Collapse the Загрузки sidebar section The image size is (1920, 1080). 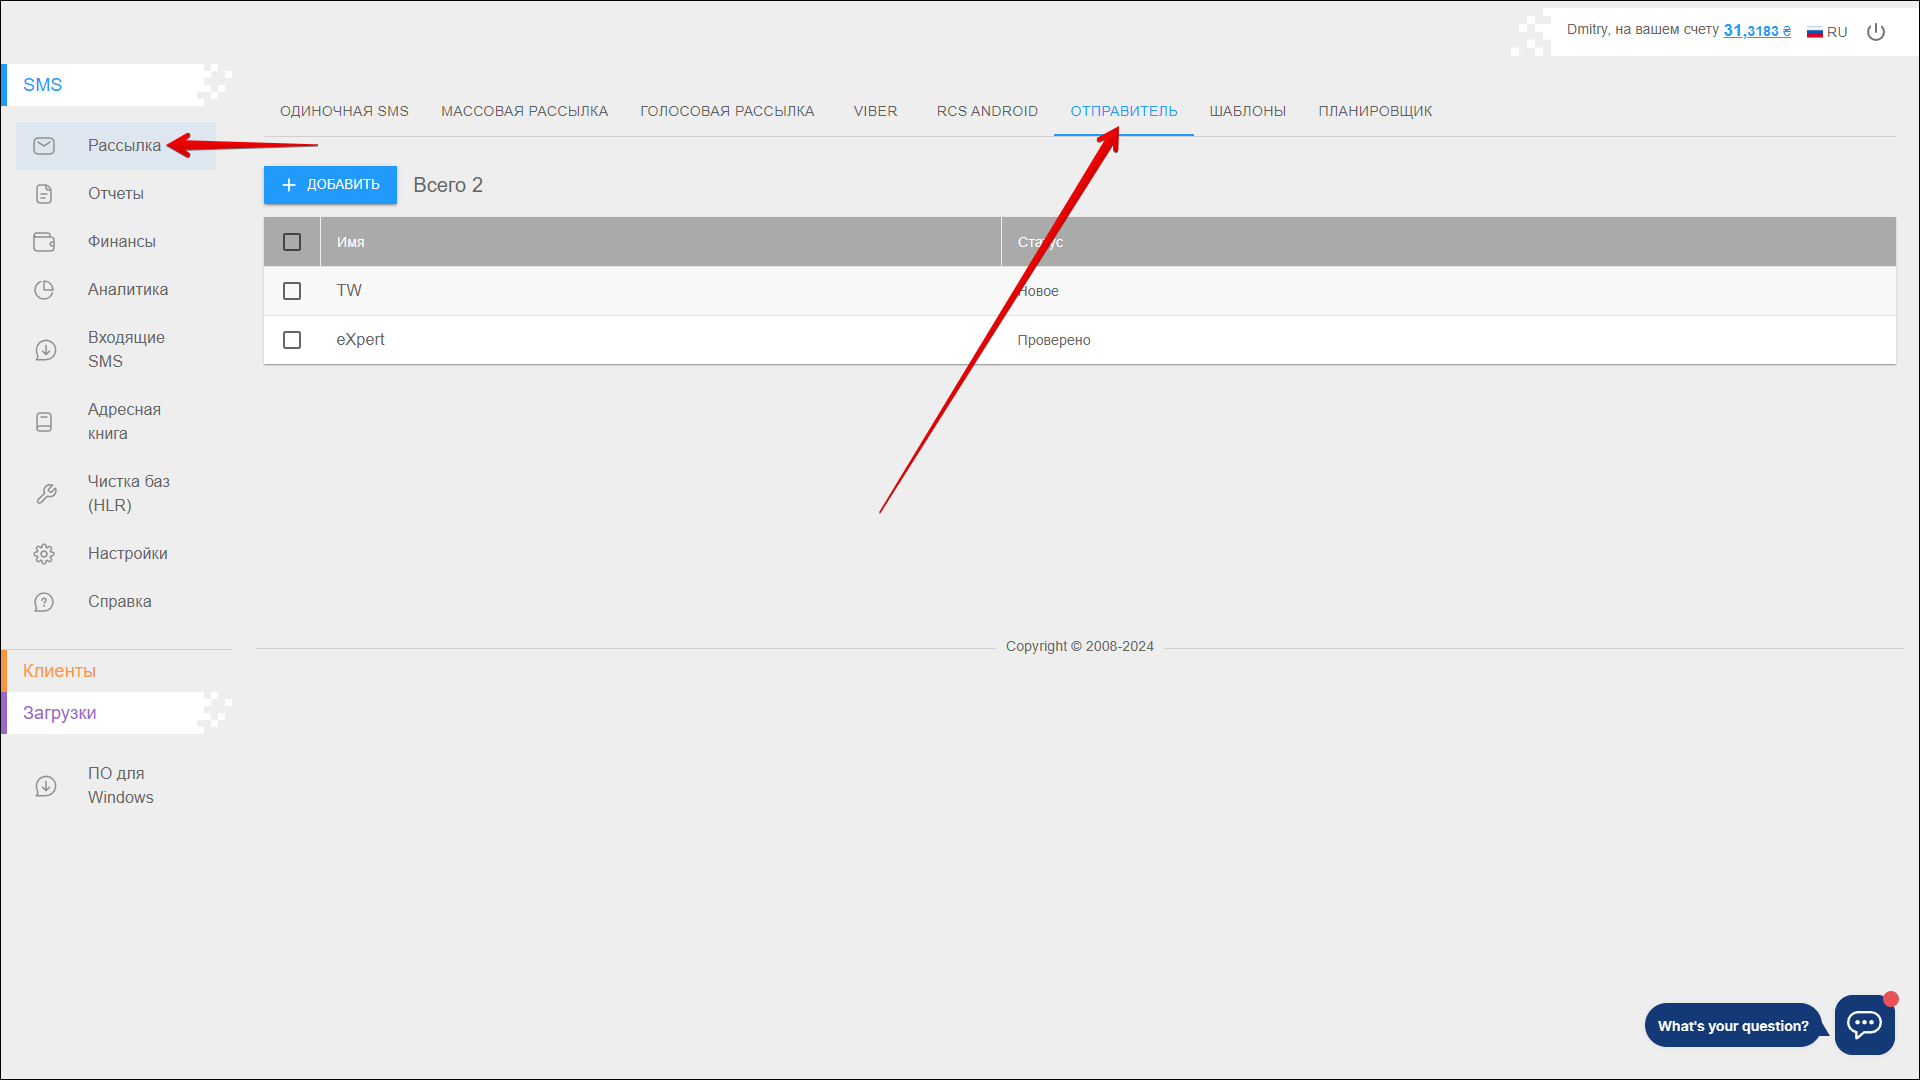60,713
